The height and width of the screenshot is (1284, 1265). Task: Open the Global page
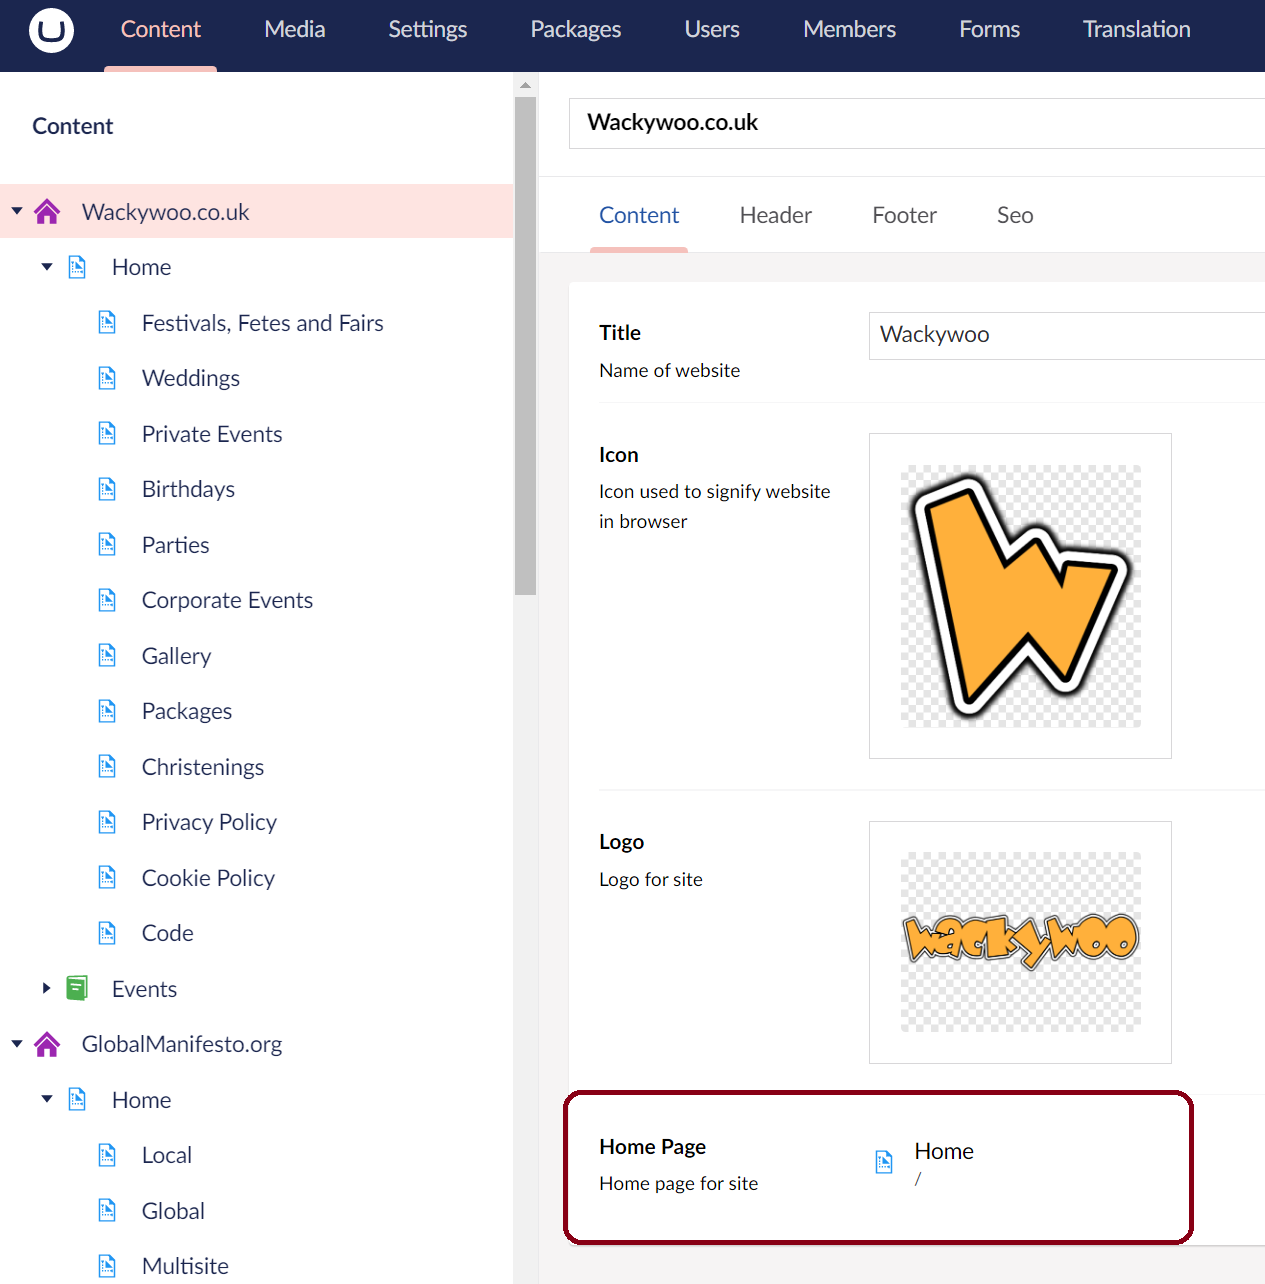click(x=173, y=1211)
